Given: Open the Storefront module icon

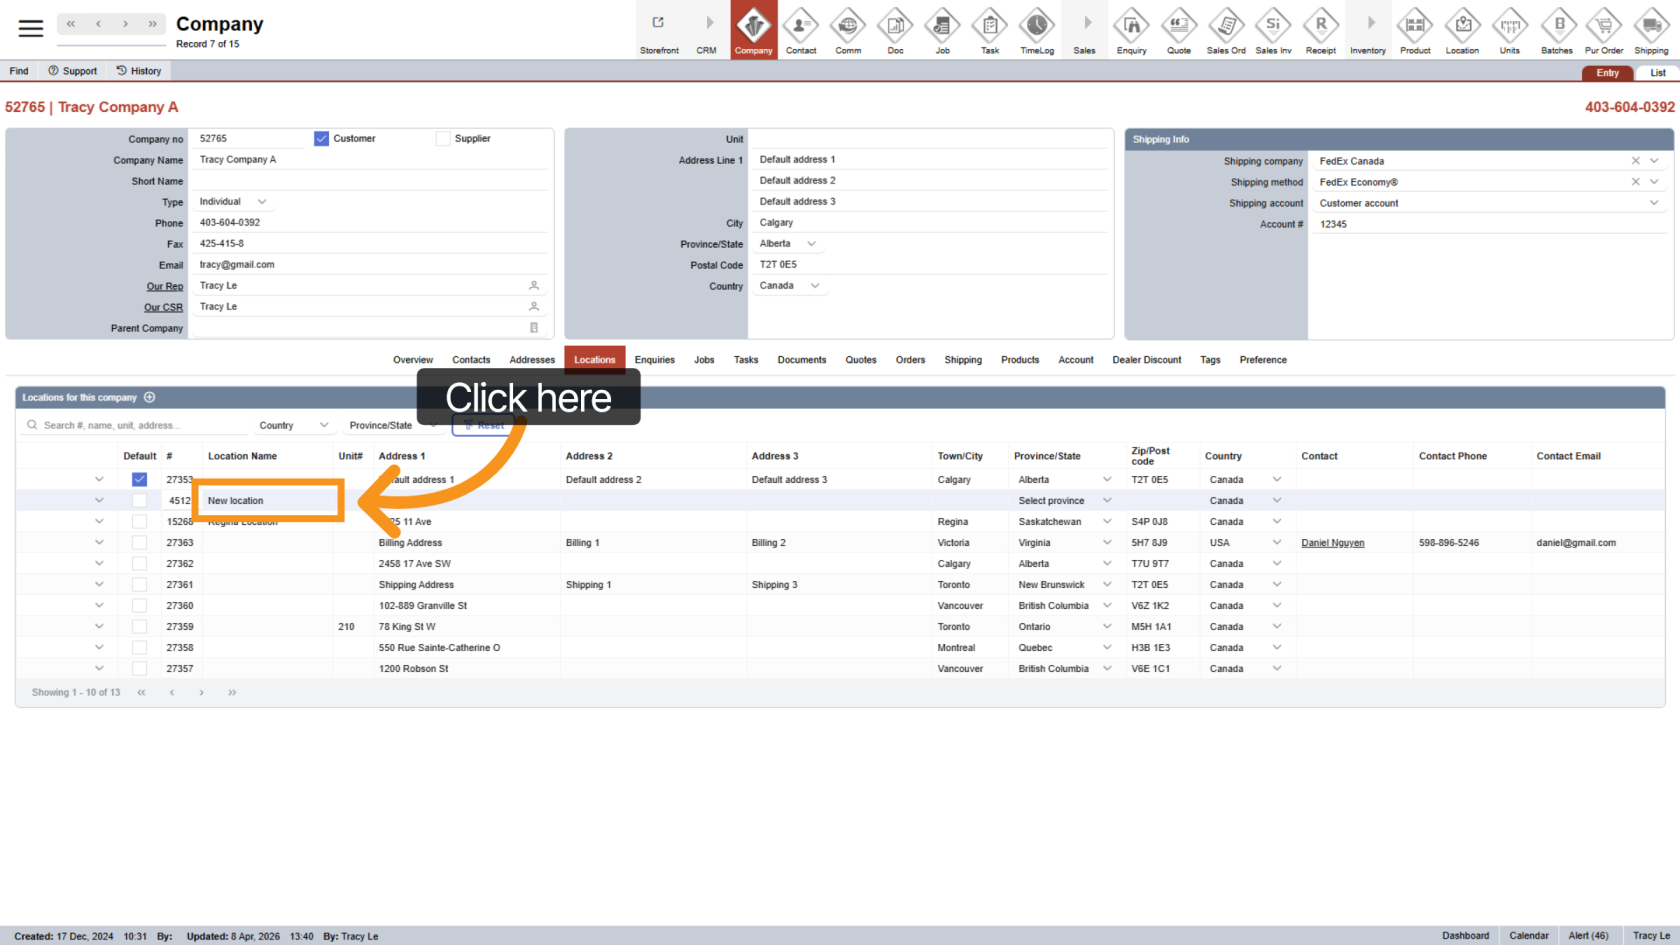Looking at the screenshot, I should pos(659,30).
